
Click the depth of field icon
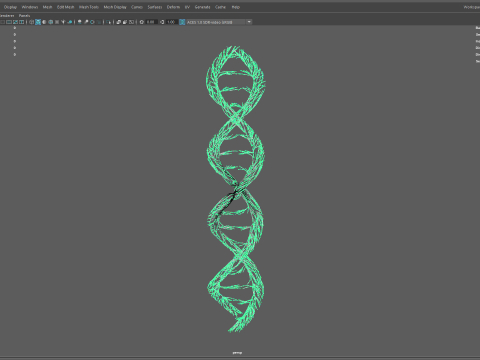pyautogui.click(x=99, y=22)
